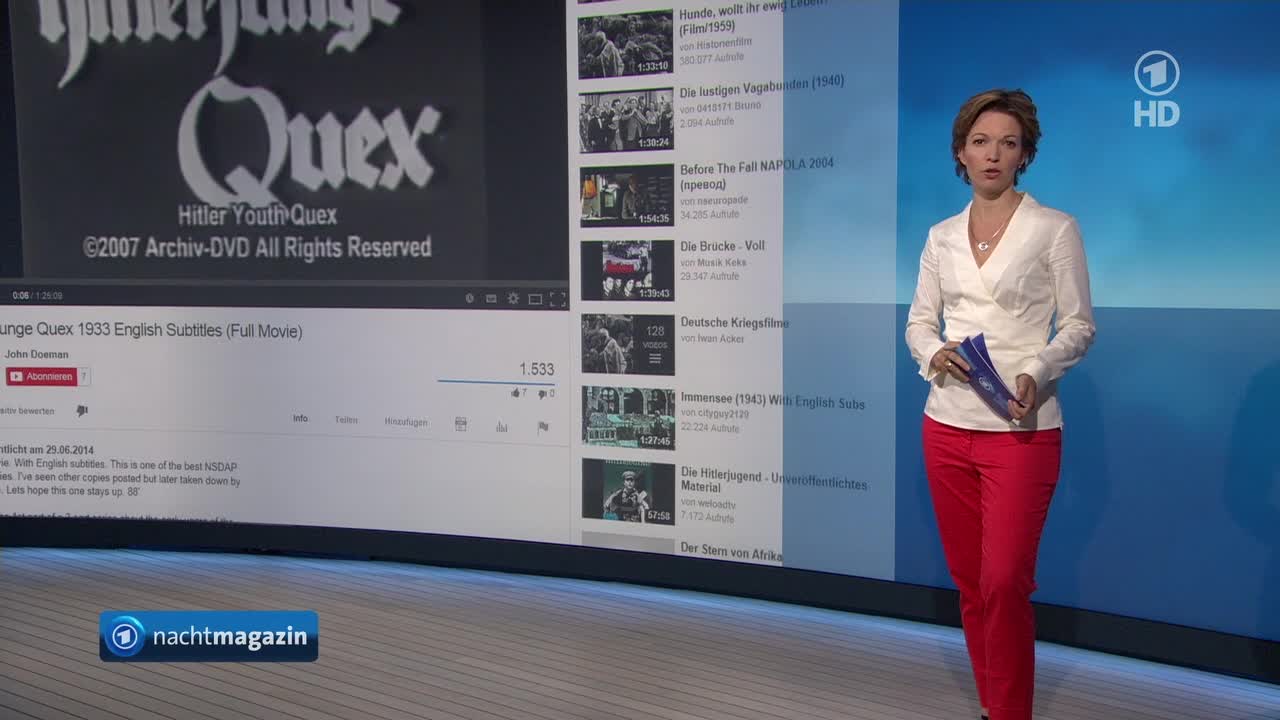Click the view count '1.533'
Screen dimensions: 1280x720
(x=536, y=369)
